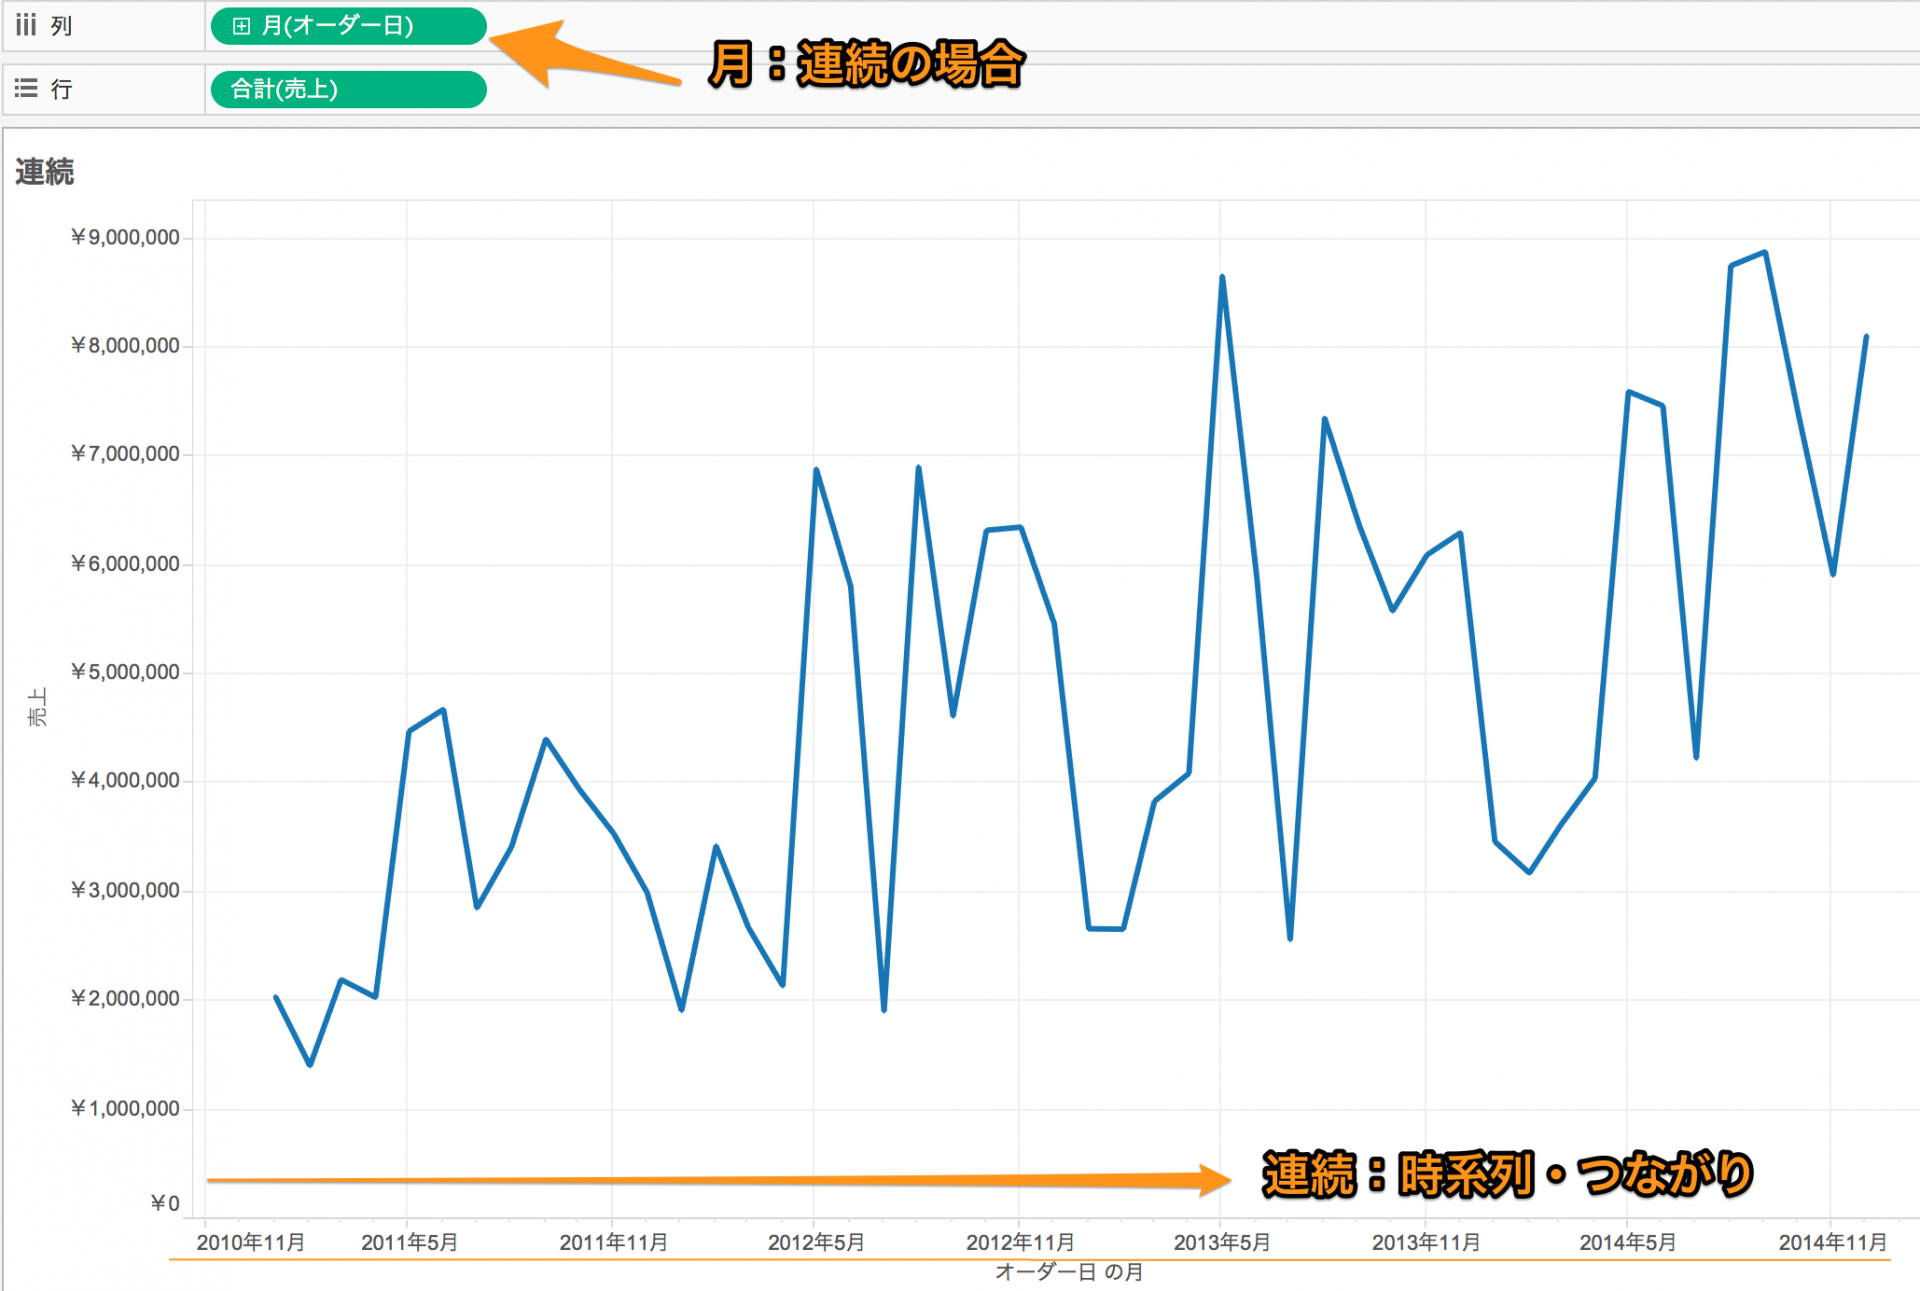Click the 2011年5月 axis tick label

click(x=409, y=1242)
